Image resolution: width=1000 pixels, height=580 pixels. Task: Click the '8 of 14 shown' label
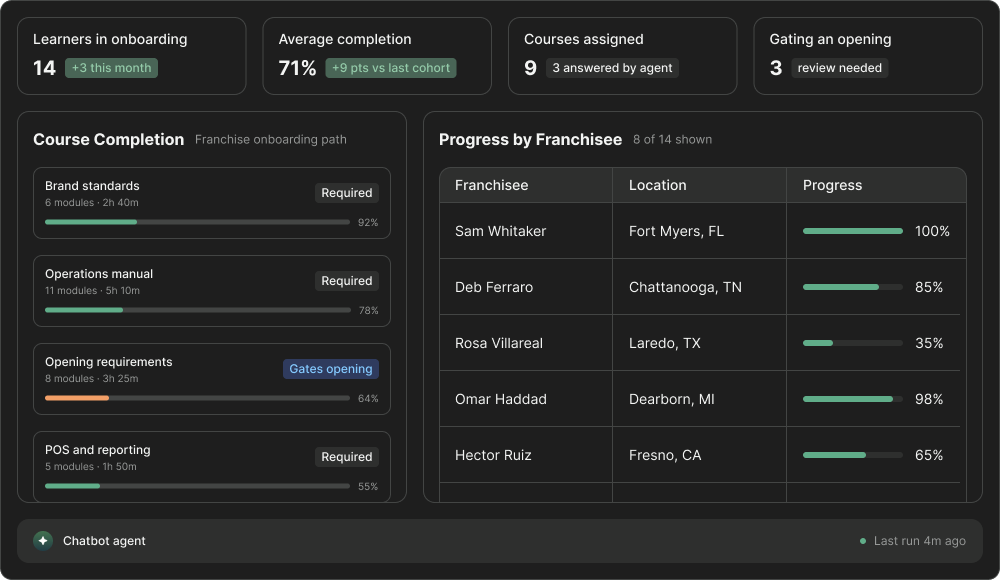click(x=672, y=139)
